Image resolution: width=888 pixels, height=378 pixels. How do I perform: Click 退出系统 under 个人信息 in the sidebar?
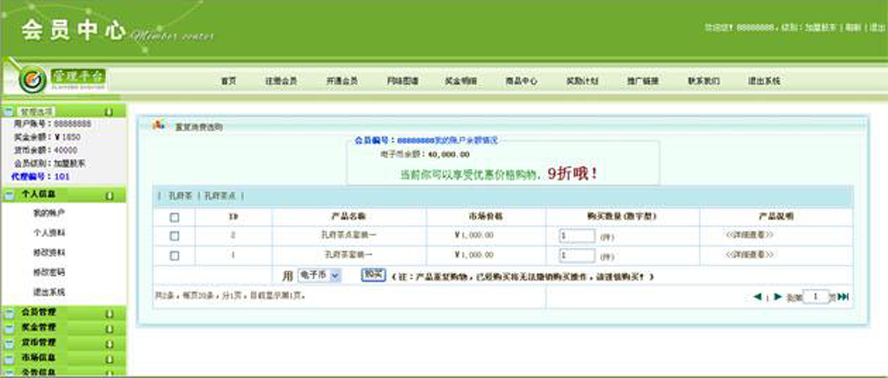pyautogui.click(x=49, y=292)
